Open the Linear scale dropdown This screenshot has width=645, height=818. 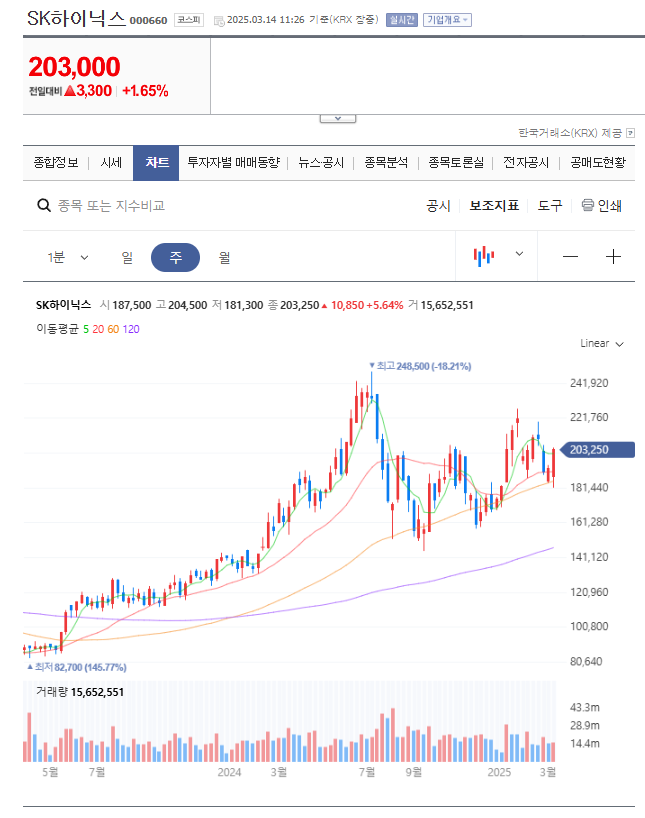(x=602, y=343)
